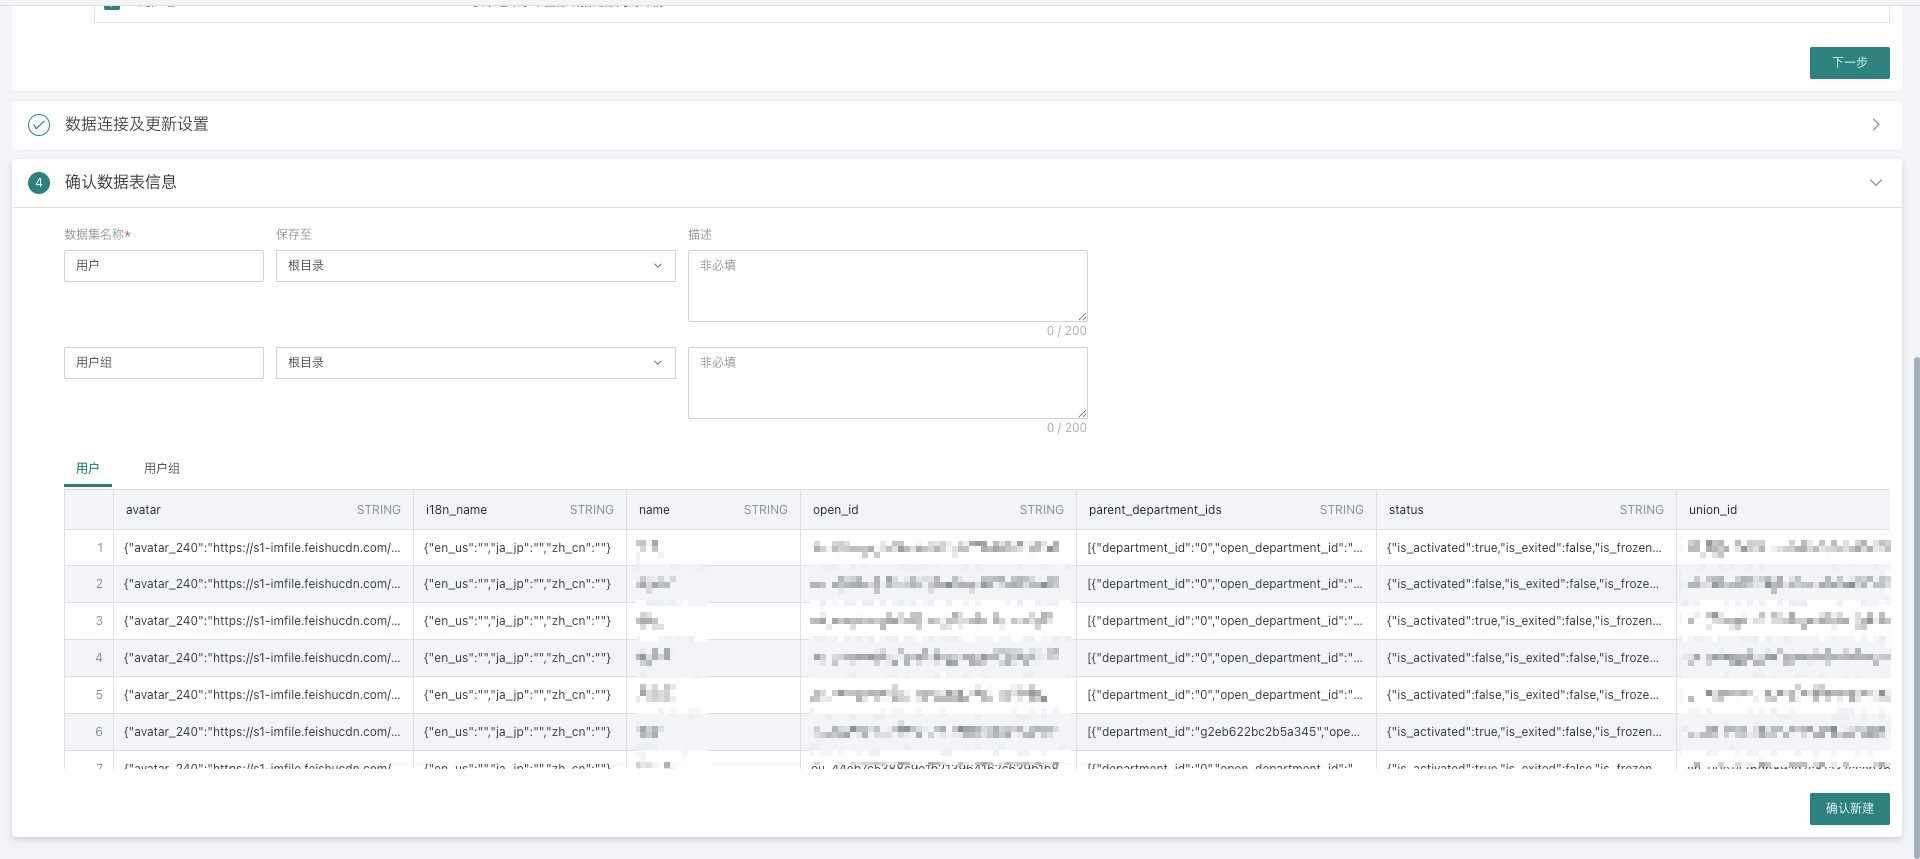This screenshot has width=1920, height=859.
Task: Open the 根目录 dropdown for 用户组 dataset
Action: (x=475, y=363)
